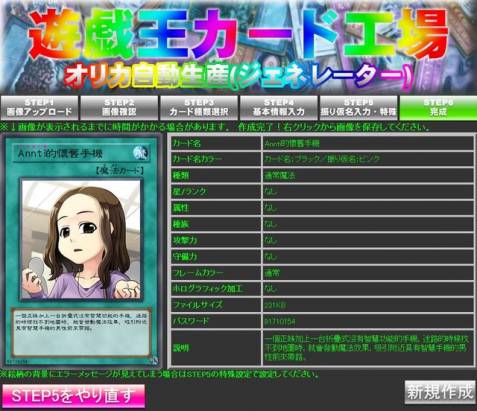Screen dimensions: 477x411
Task: Open STEP3 カード種類選択 tab
Action: [x=199, y=108]
